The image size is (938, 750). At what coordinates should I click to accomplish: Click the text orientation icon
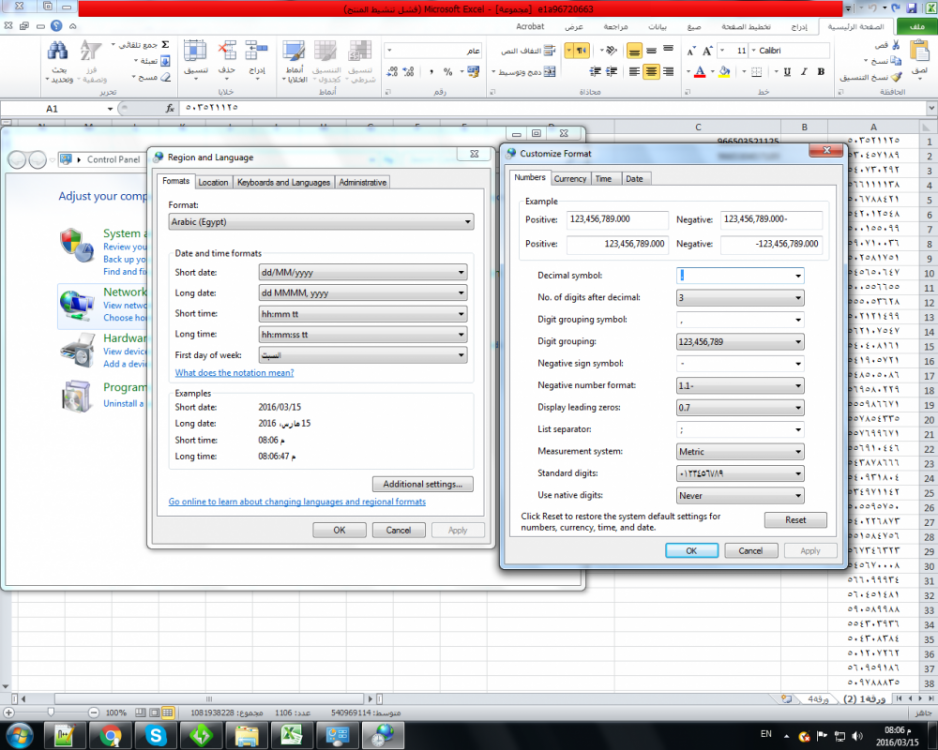point(611,50)
